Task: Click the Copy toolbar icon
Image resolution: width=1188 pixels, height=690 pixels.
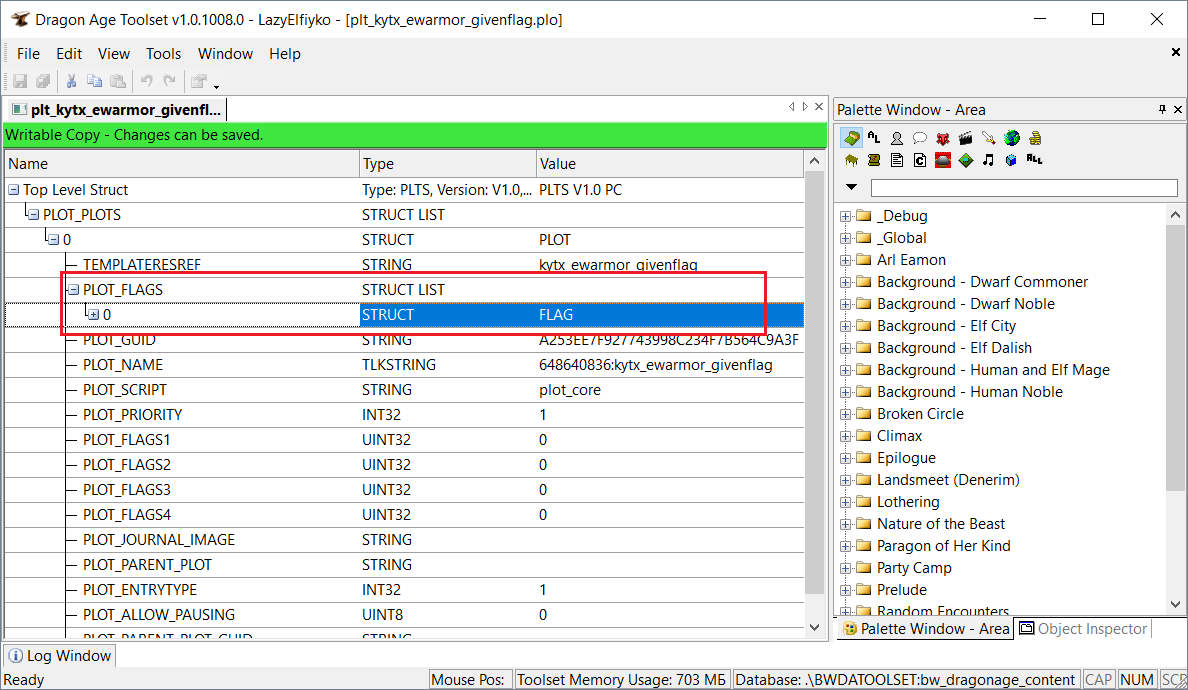Action: pyautogui.click(x=94, y=81)
